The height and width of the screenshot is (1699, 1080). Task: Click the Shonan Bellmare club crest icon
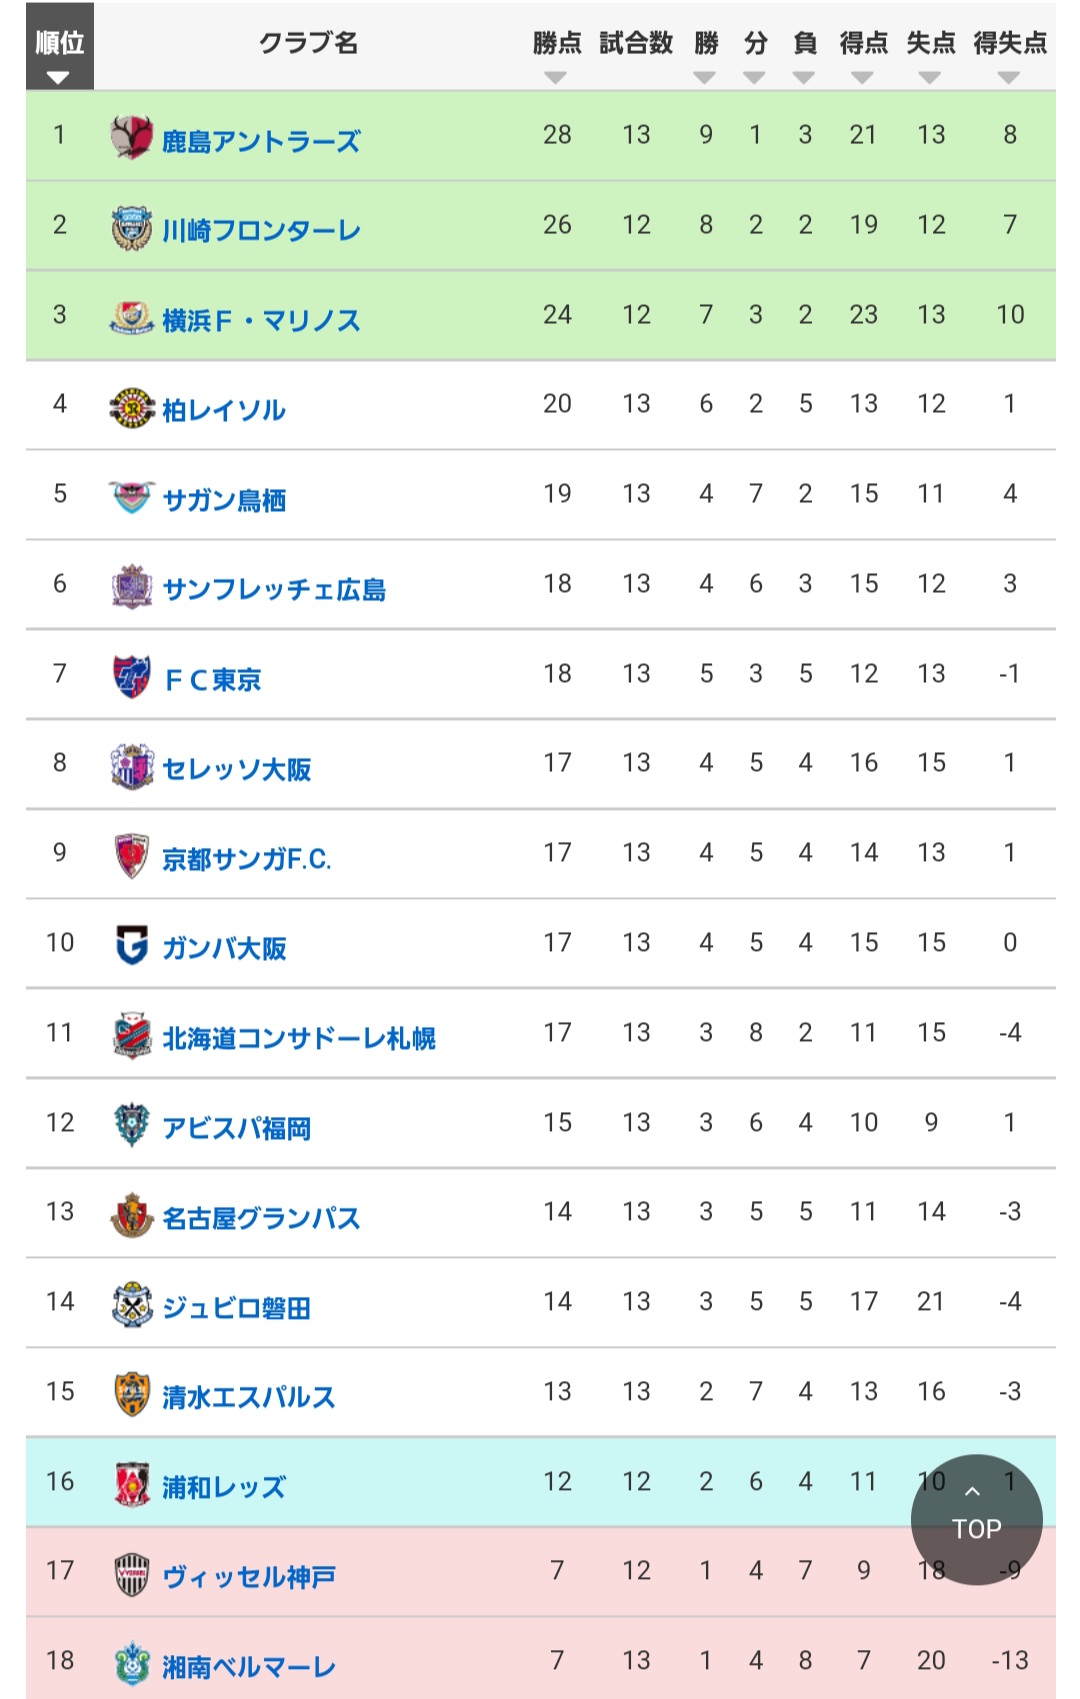(131, 1663)
